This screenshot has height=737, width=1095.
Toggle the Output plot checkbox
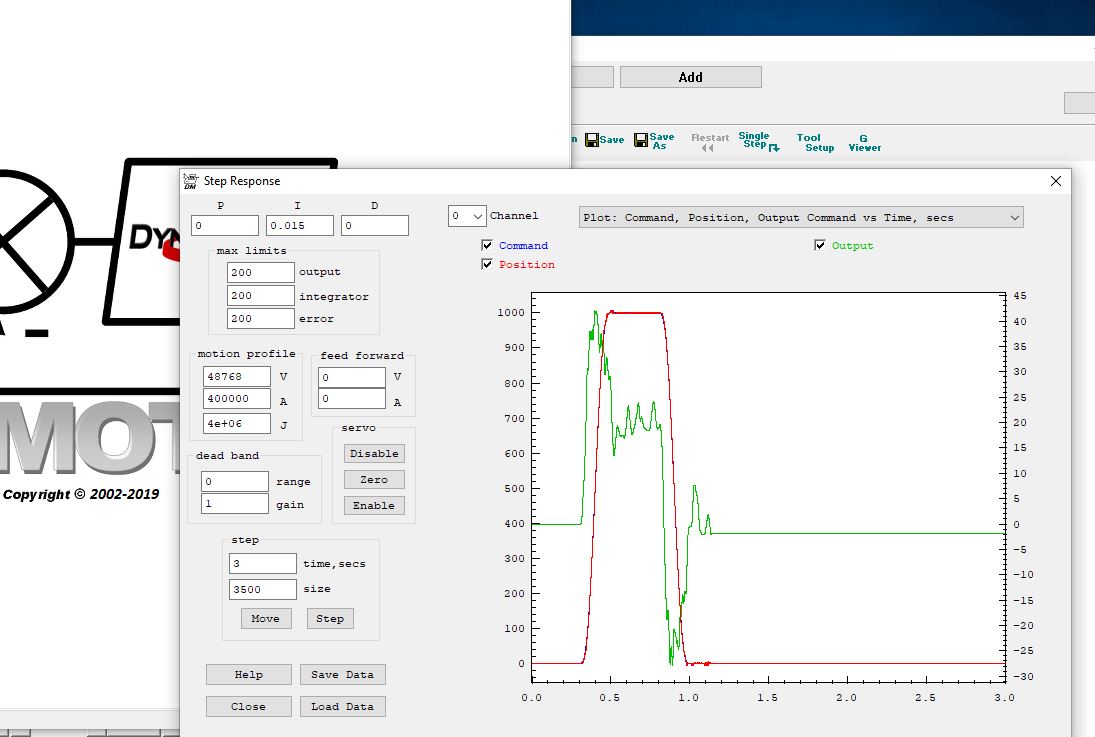click(x=820, y=245)
